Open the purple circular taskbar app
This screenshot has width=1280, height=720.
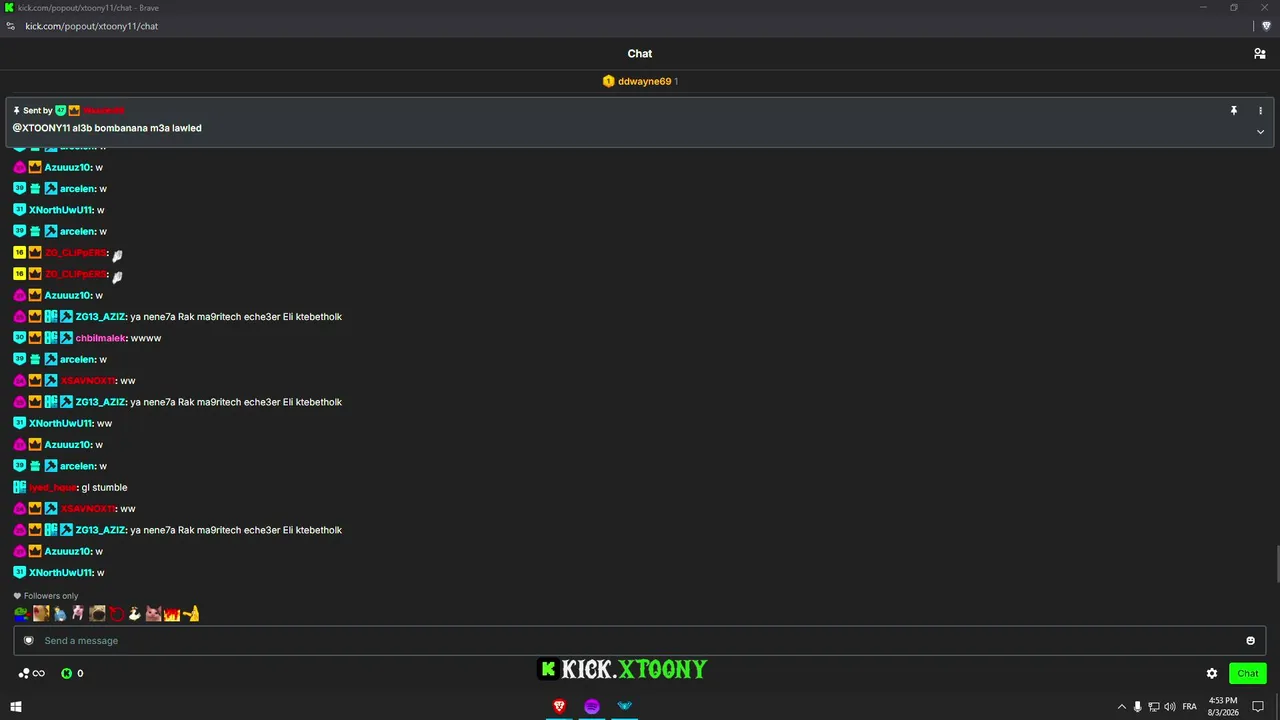point(592,706)
